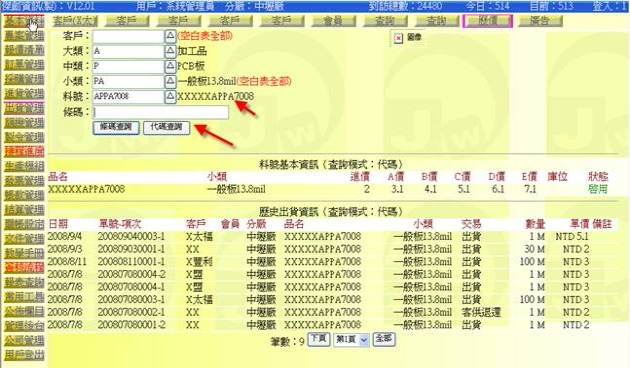Open the lookup triangle beside 中類 field
Viewport: 630px width, 368px height.
pyautogui.click(x=170, y=66)
